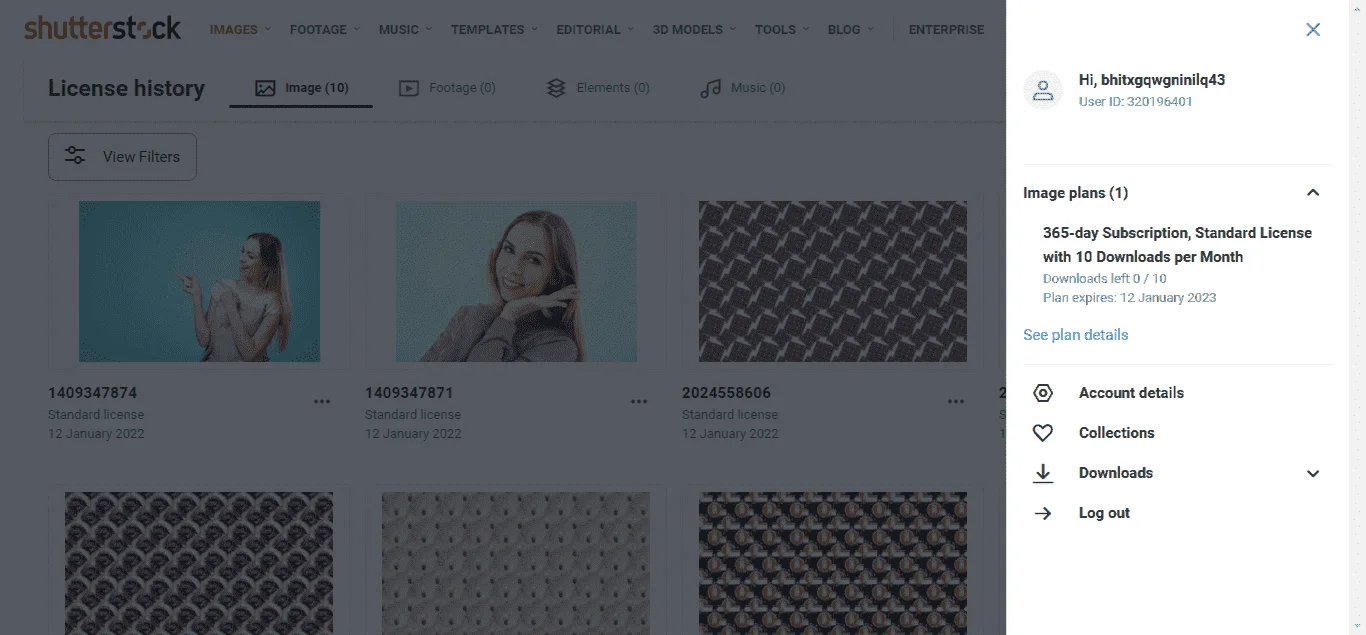1366x635 pixels.
Task: Click the Account details gear icon
Action: click(1043, 393)
